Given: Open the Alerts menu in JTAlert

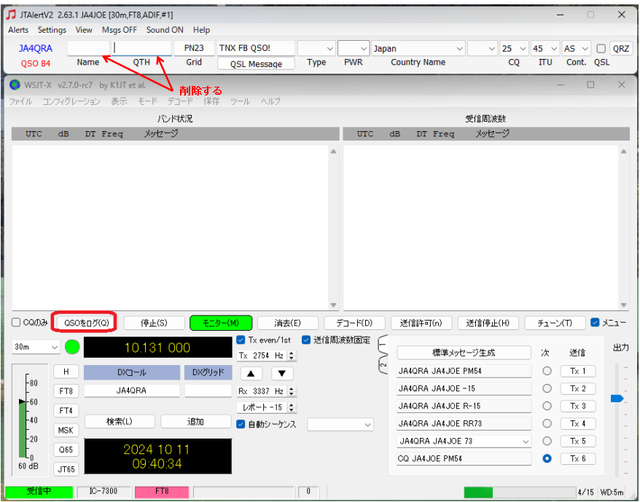Looking at the screenshot, I should point(18,30).
